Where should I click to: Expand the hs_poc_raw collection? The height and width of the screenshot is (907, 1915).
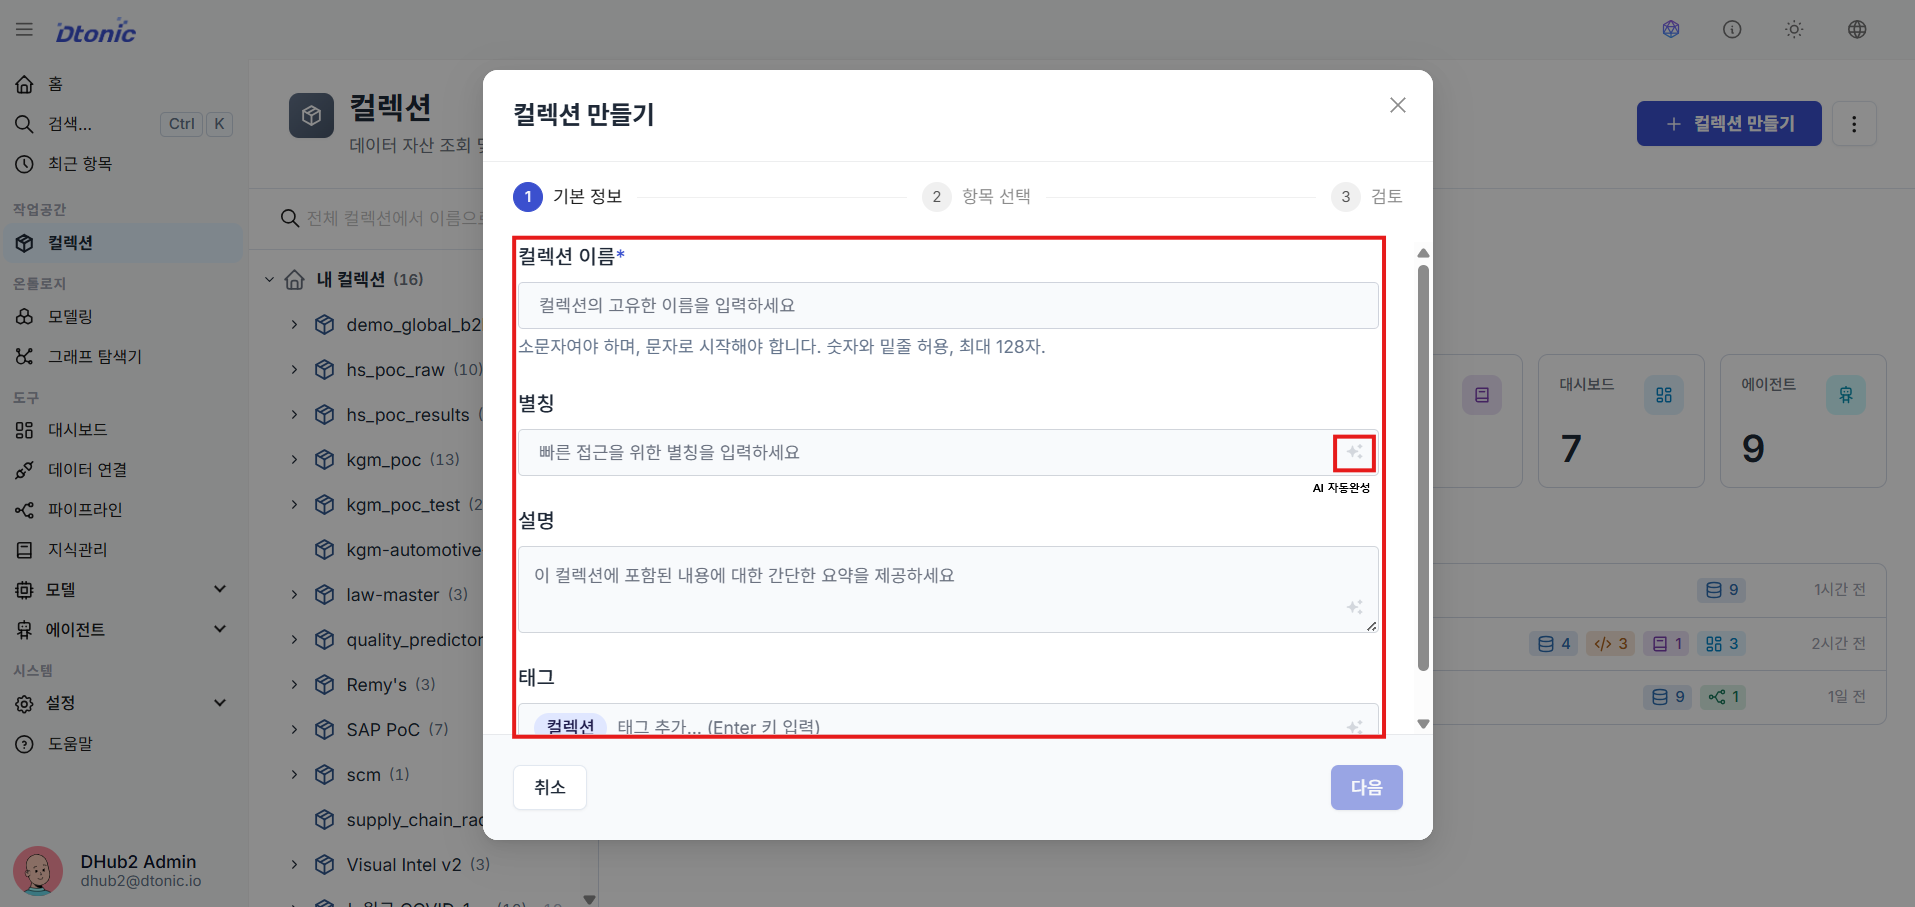coord(294,370)
